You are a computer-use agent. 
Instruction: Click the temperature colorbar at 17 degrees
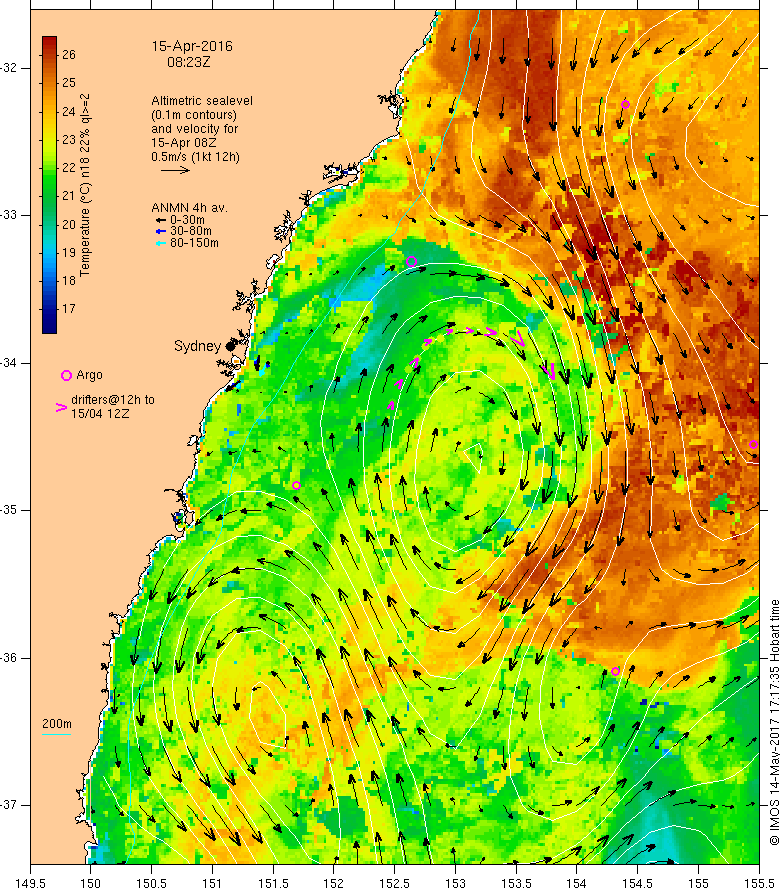(49, 309)
